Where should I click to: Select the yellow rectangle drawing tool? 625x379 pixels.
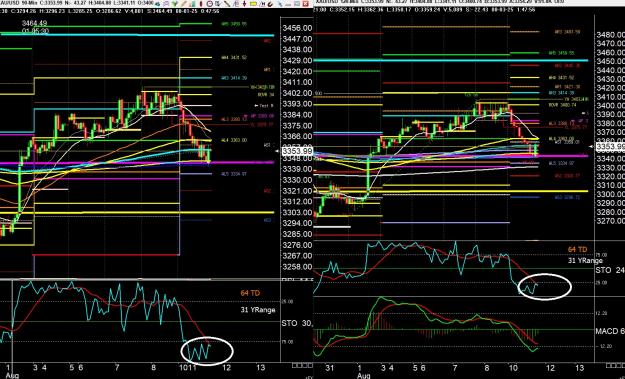coord(253,4)
